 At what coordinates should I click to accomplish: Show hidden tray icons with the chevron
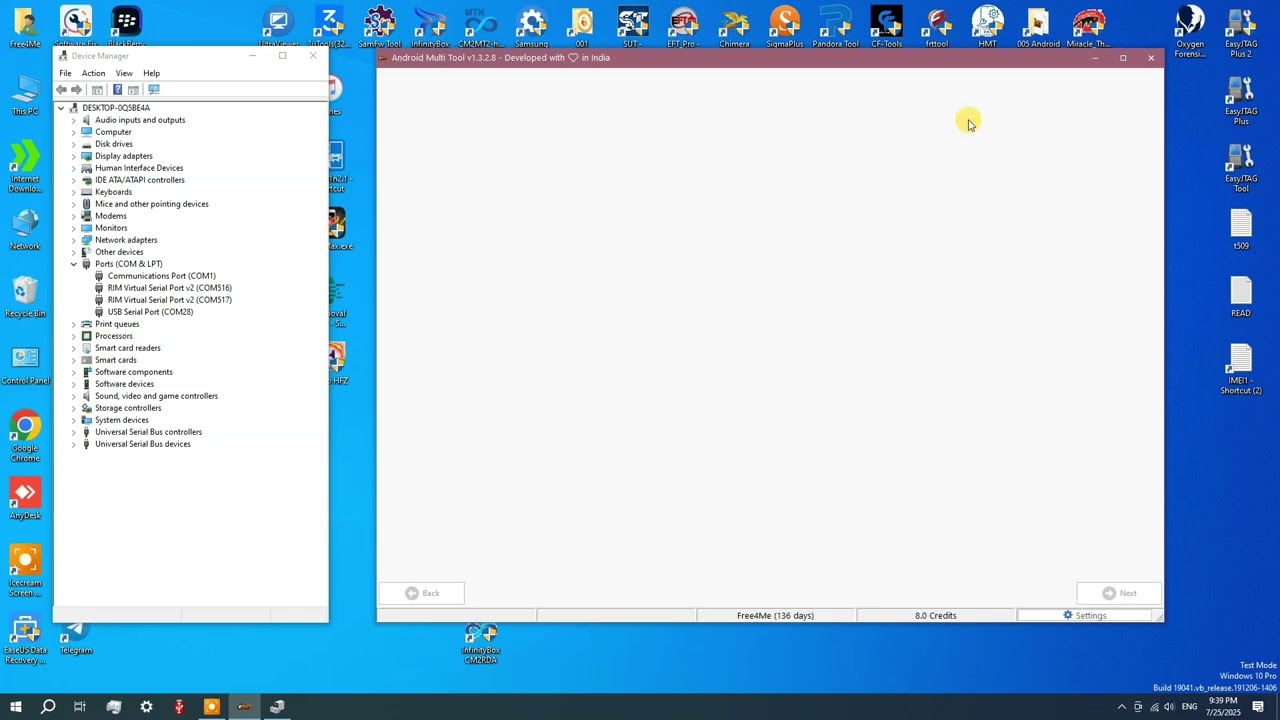[x=1121, y=707]
